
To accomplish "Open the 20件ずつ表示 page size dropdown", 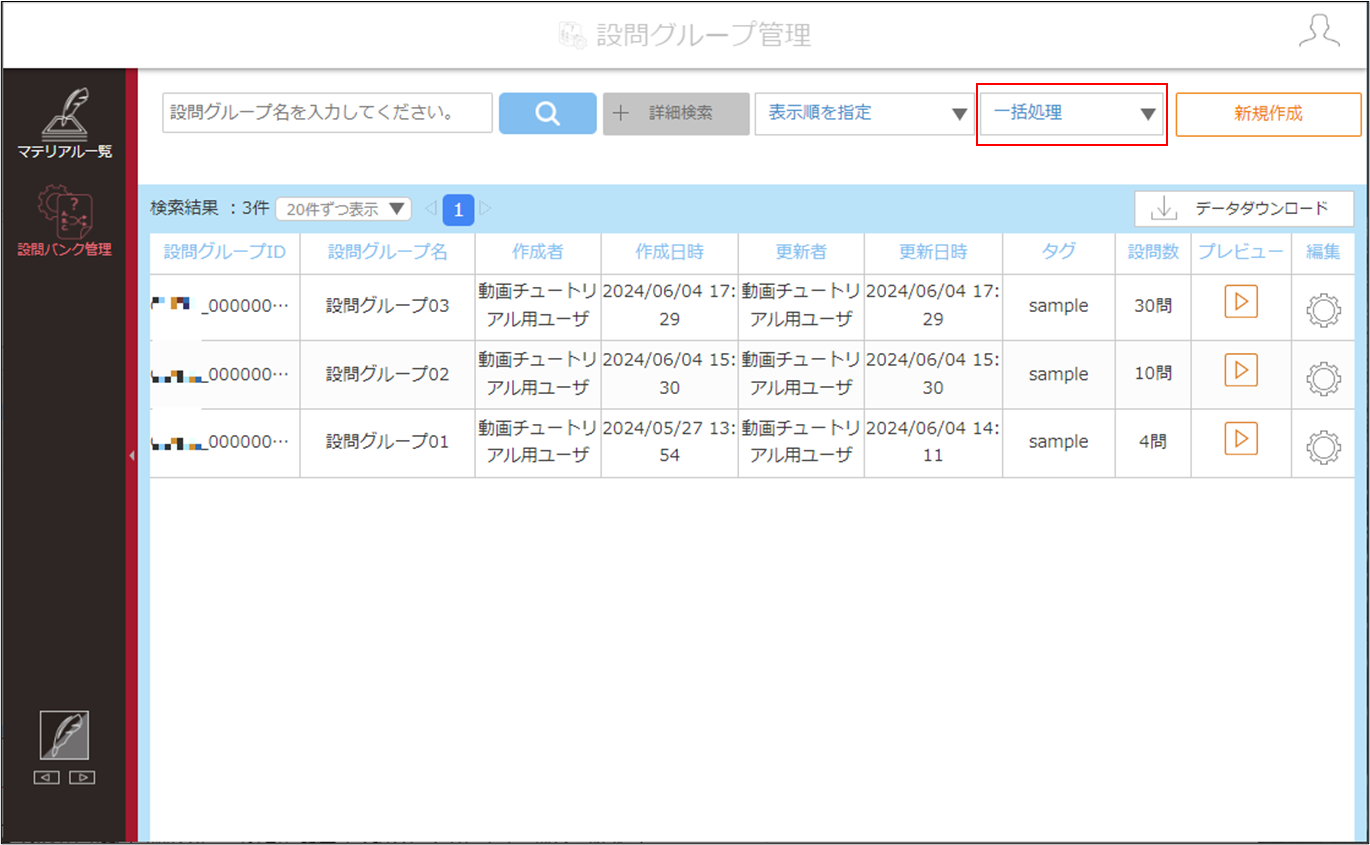I will point(343,209).
